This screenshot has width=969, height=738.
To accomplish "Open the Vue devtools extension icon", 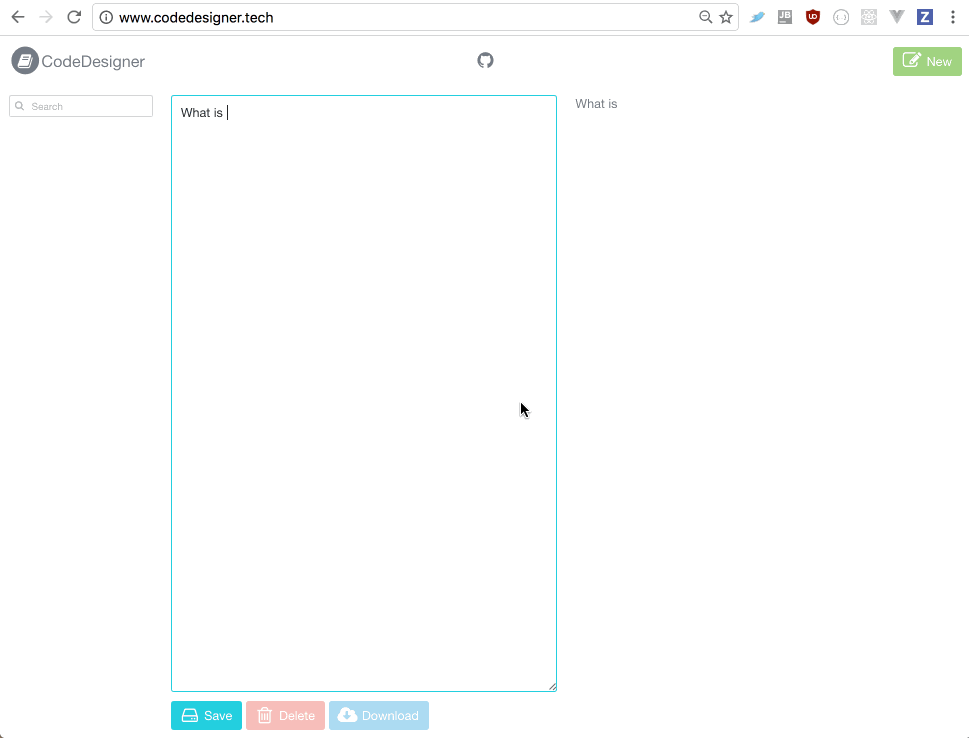I will coord(897,17).
